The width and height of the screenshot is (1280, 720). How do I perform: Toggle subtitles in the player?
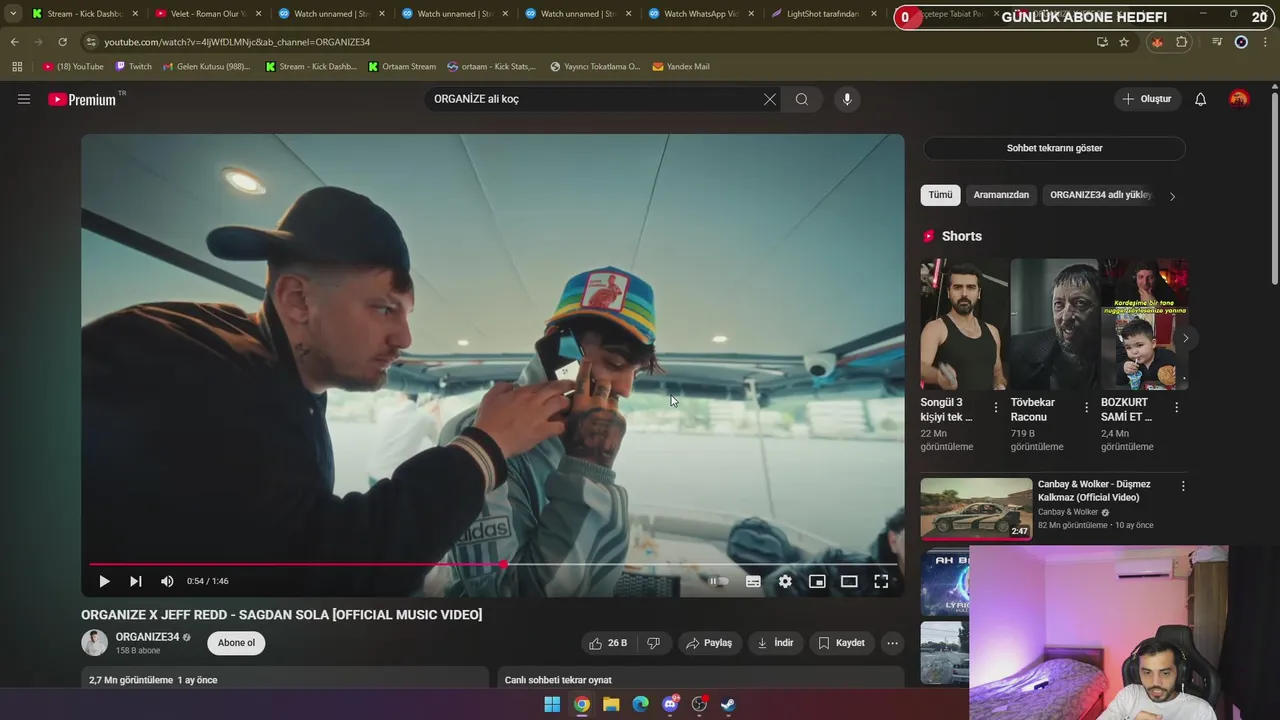(753, 581)
